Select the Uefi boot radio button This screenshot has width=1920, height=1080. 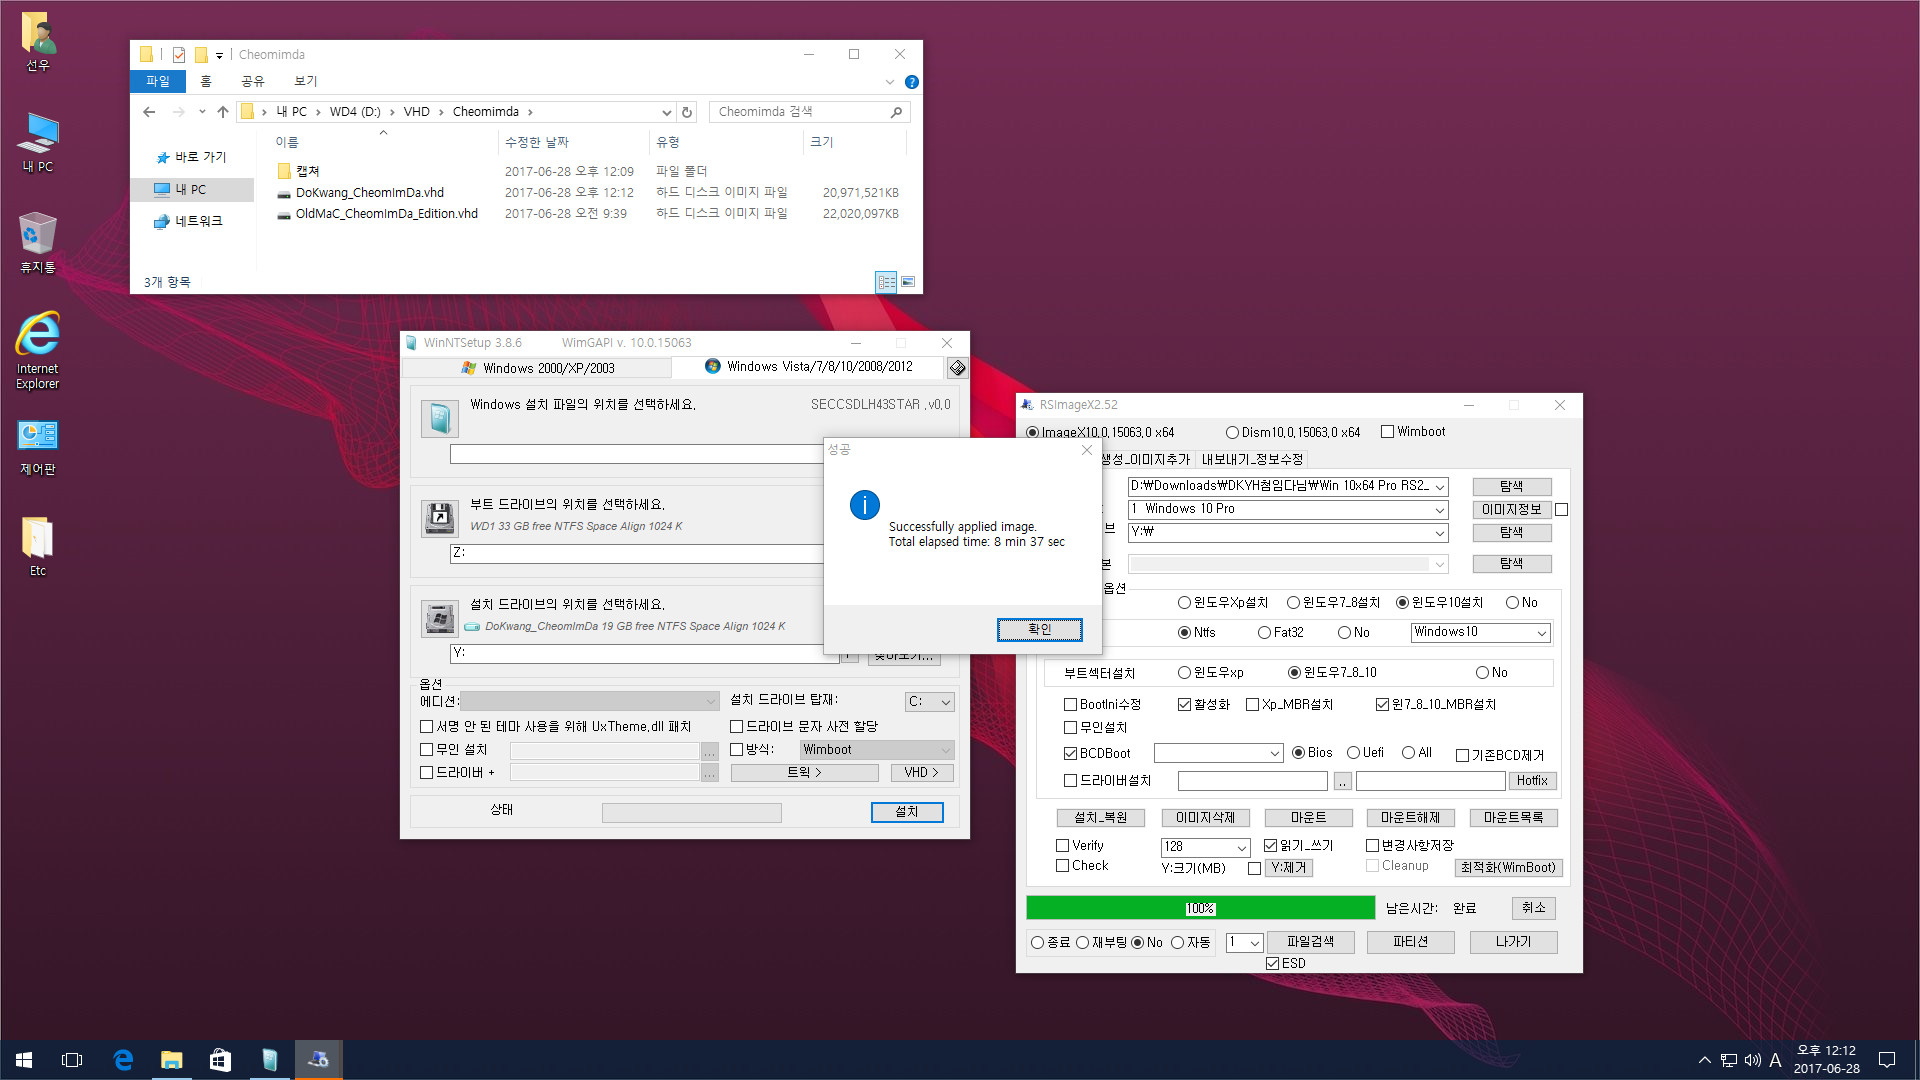click(1353, 753)
